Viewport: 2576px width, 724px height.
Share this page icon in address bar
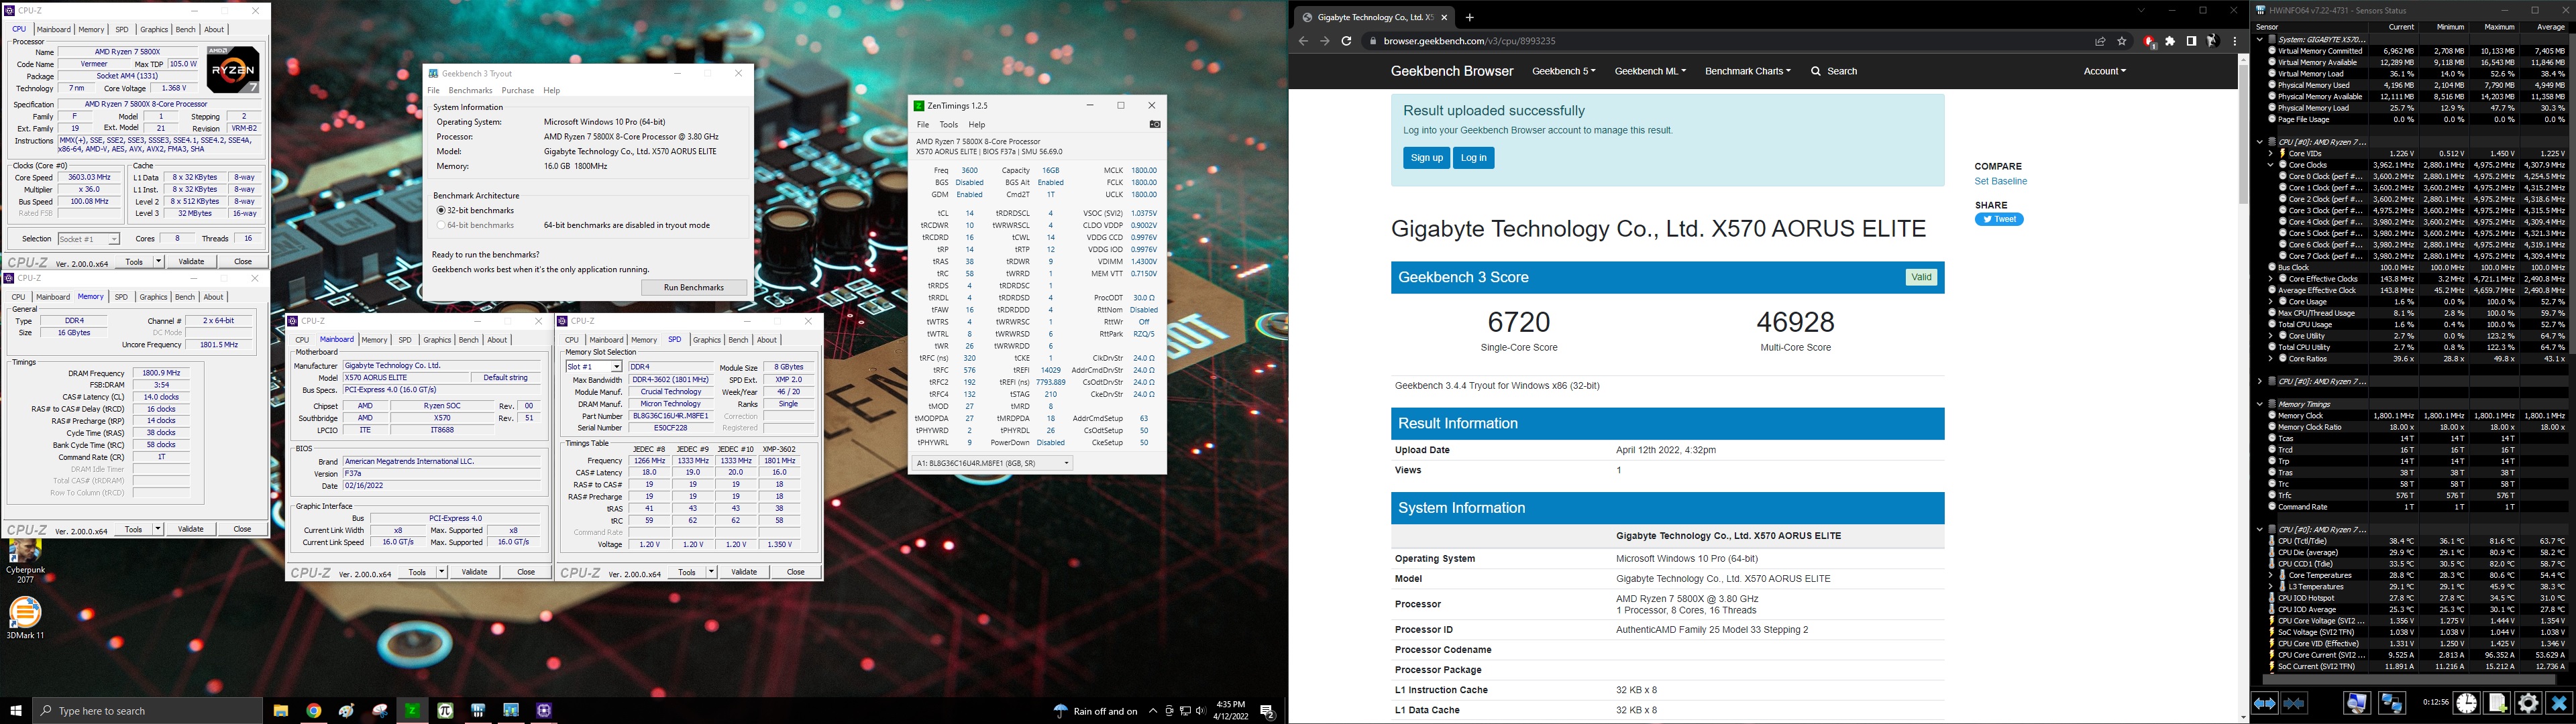2100,41
